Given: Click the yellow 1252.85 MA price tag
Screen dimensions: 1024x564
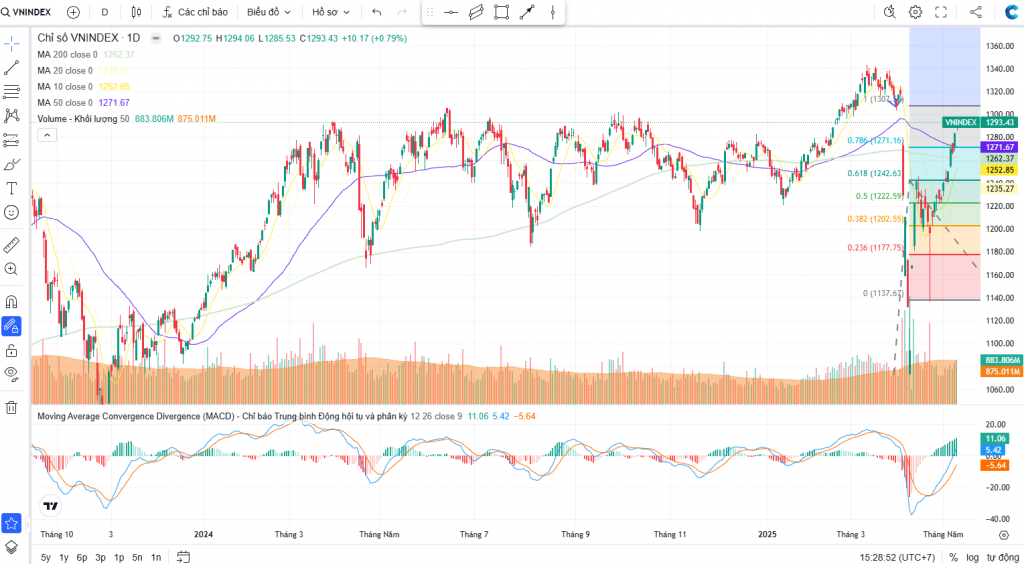Looking at the screenshot, I should pos(999,170).
